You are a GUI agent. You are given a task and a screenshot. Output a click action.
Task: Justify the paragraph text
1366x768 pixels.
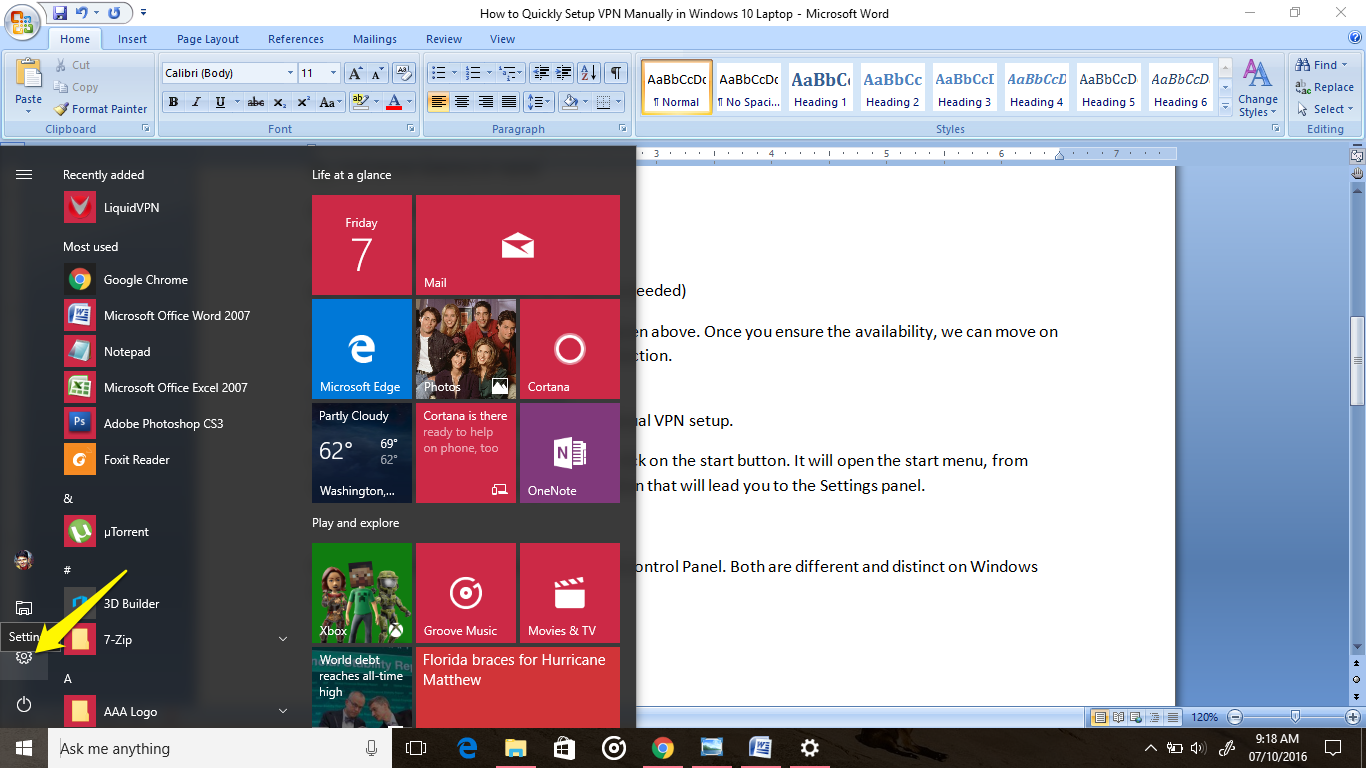[x=509, y=102]
